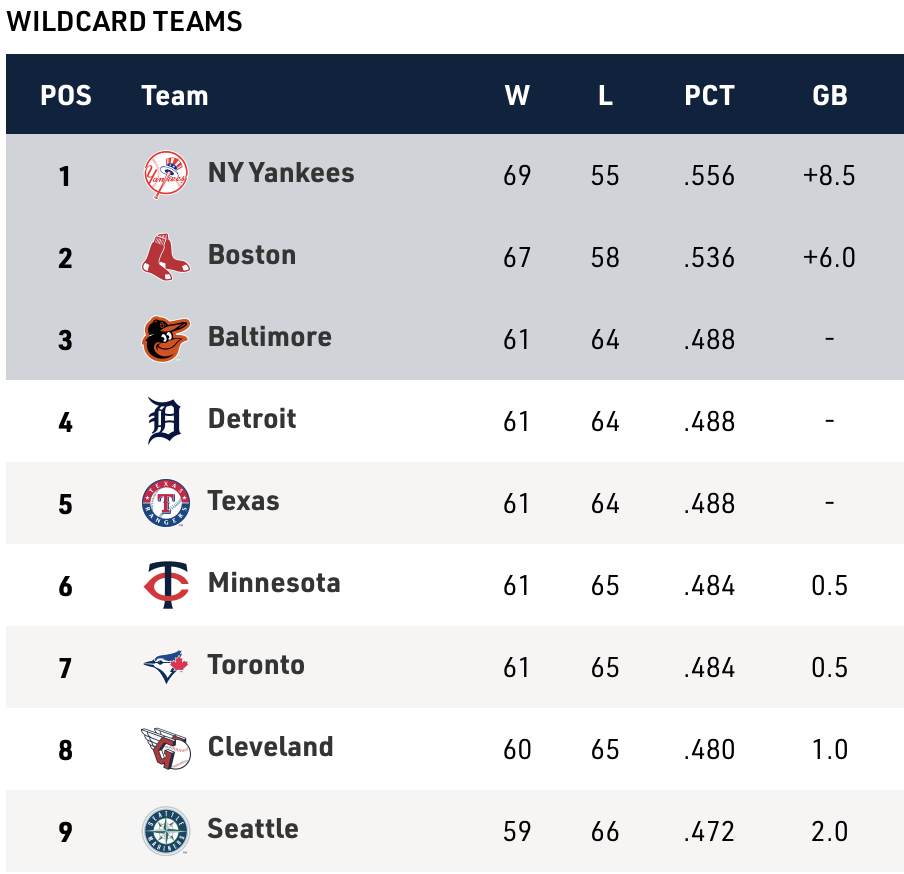Click the Team column header
The width and height of the screenshot is (904, 874).
[x=175, y=95]
